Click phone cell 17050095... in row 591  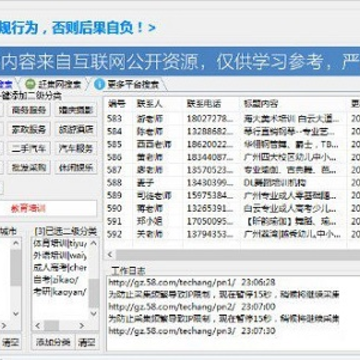(210, 221)
